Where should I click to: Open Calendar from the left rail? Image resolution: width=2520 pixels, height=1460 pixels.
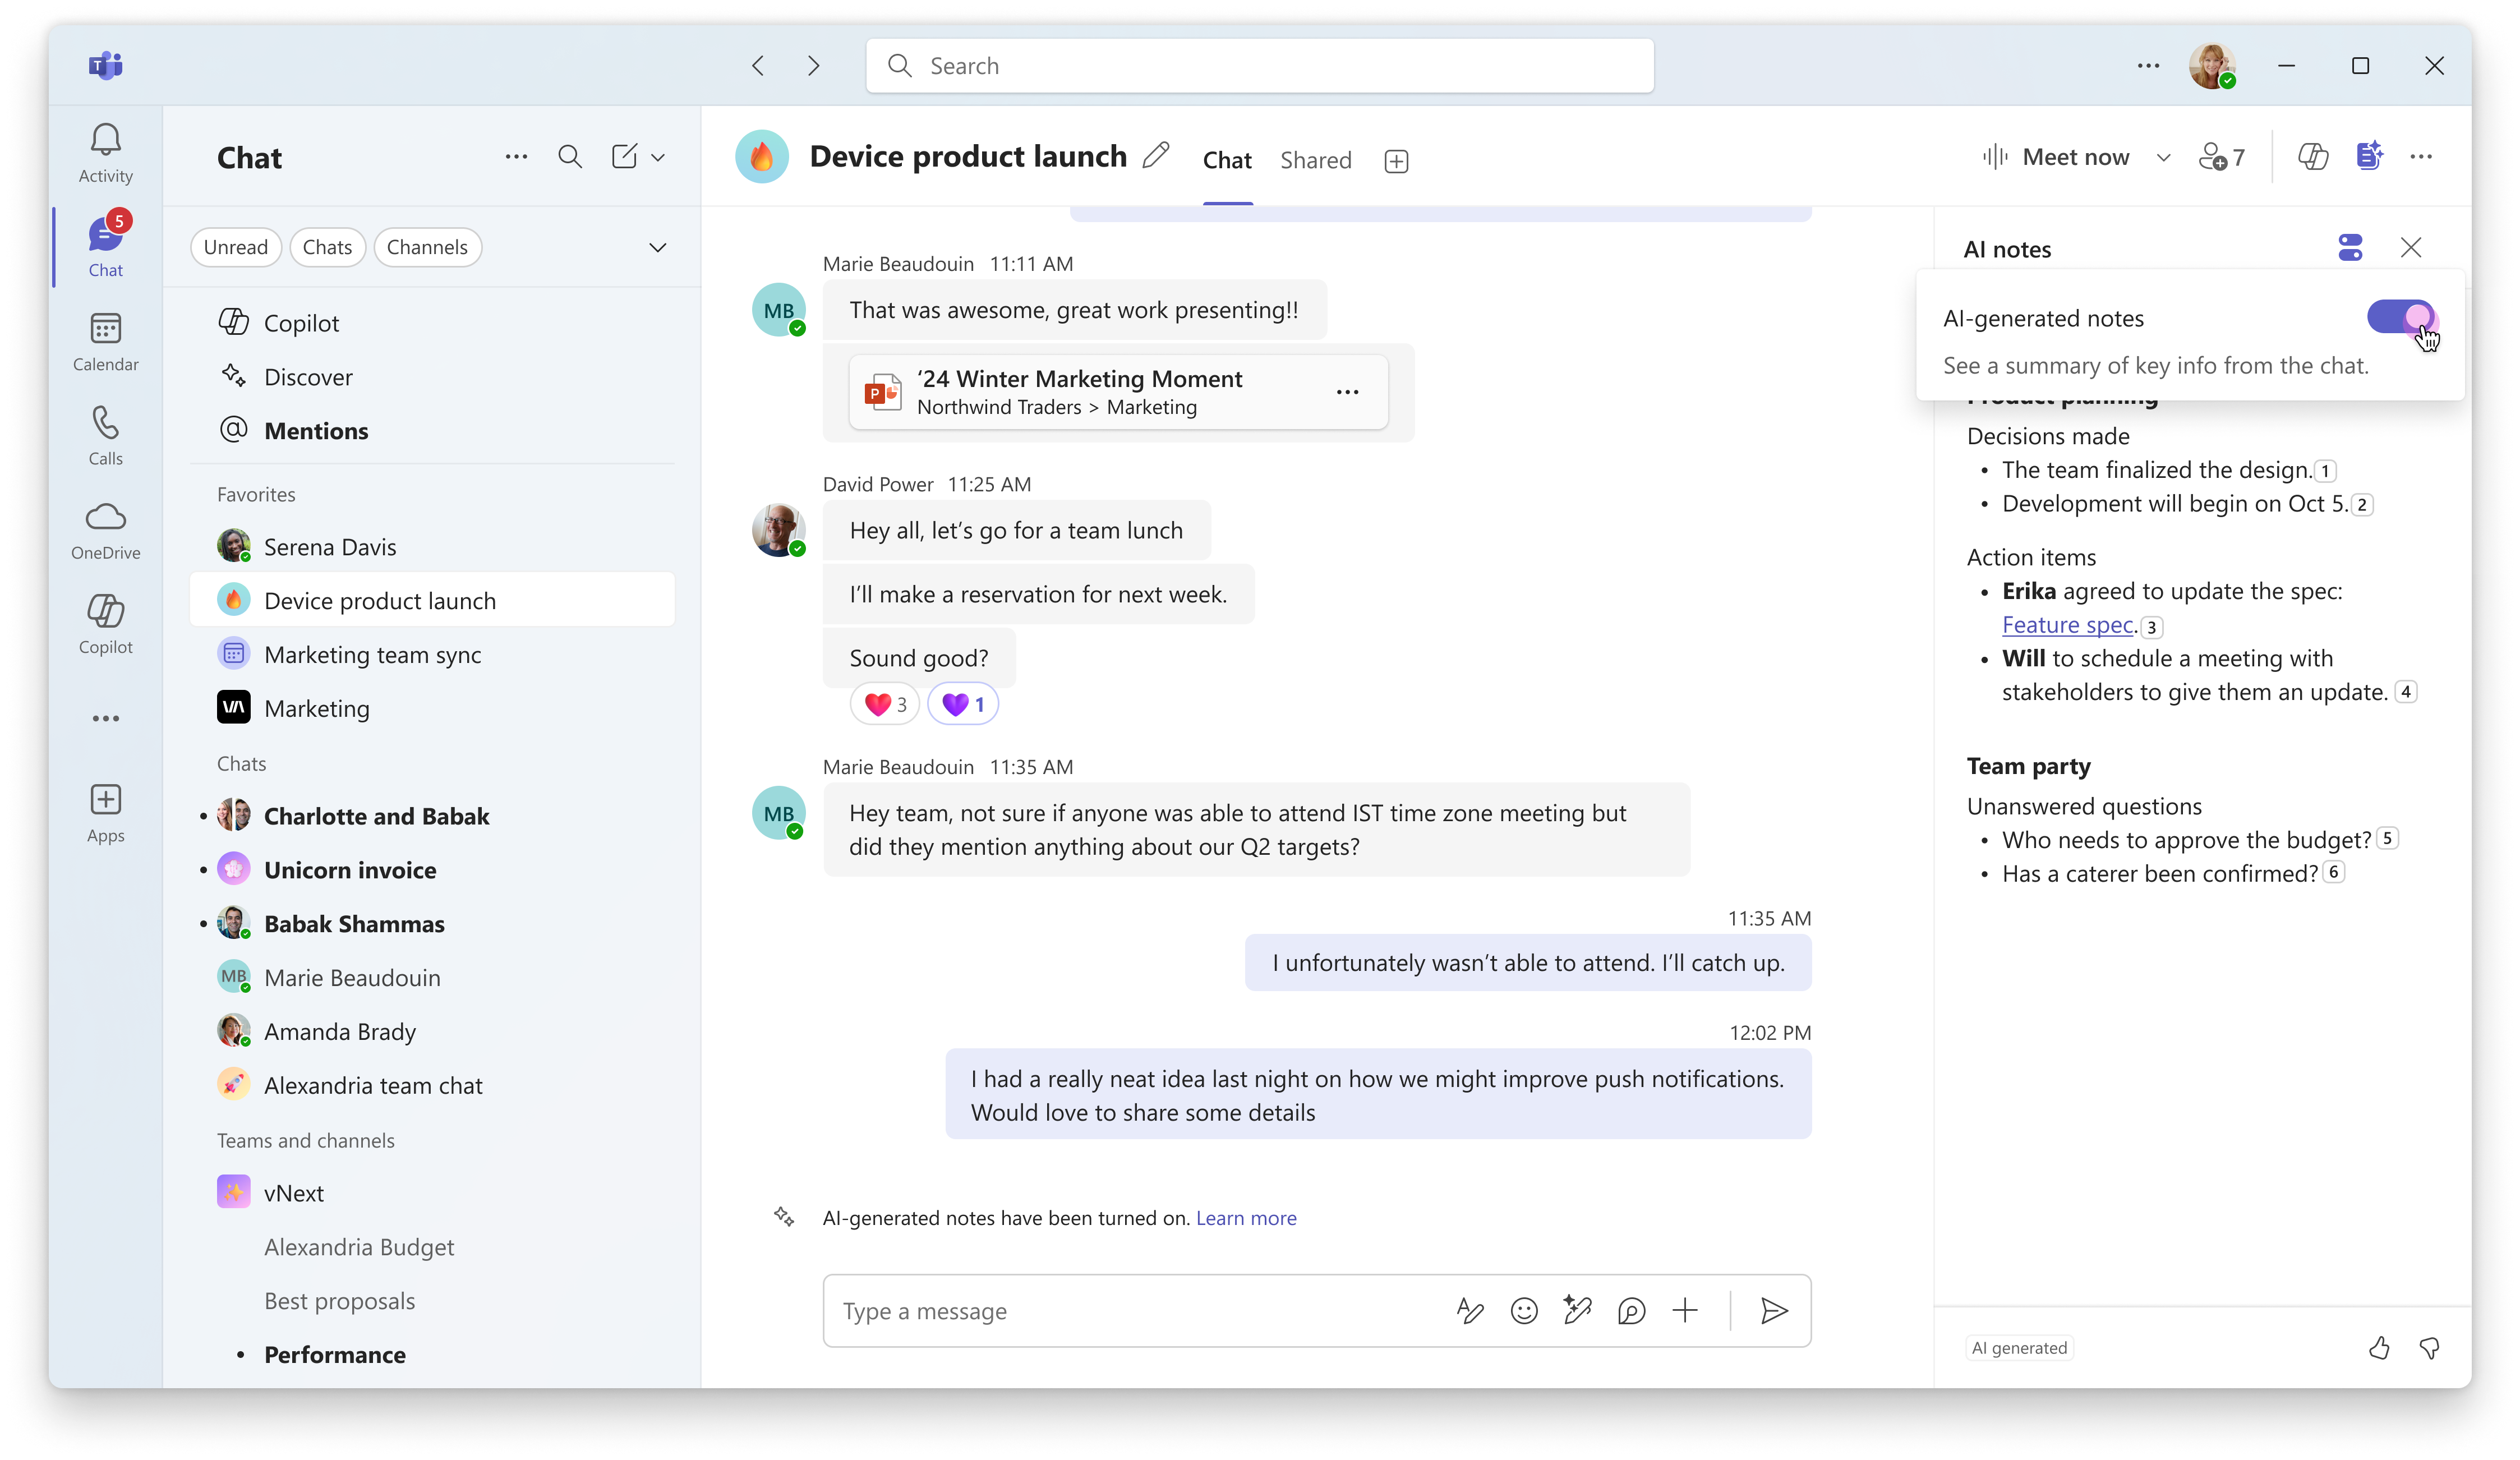pos(105,342)
